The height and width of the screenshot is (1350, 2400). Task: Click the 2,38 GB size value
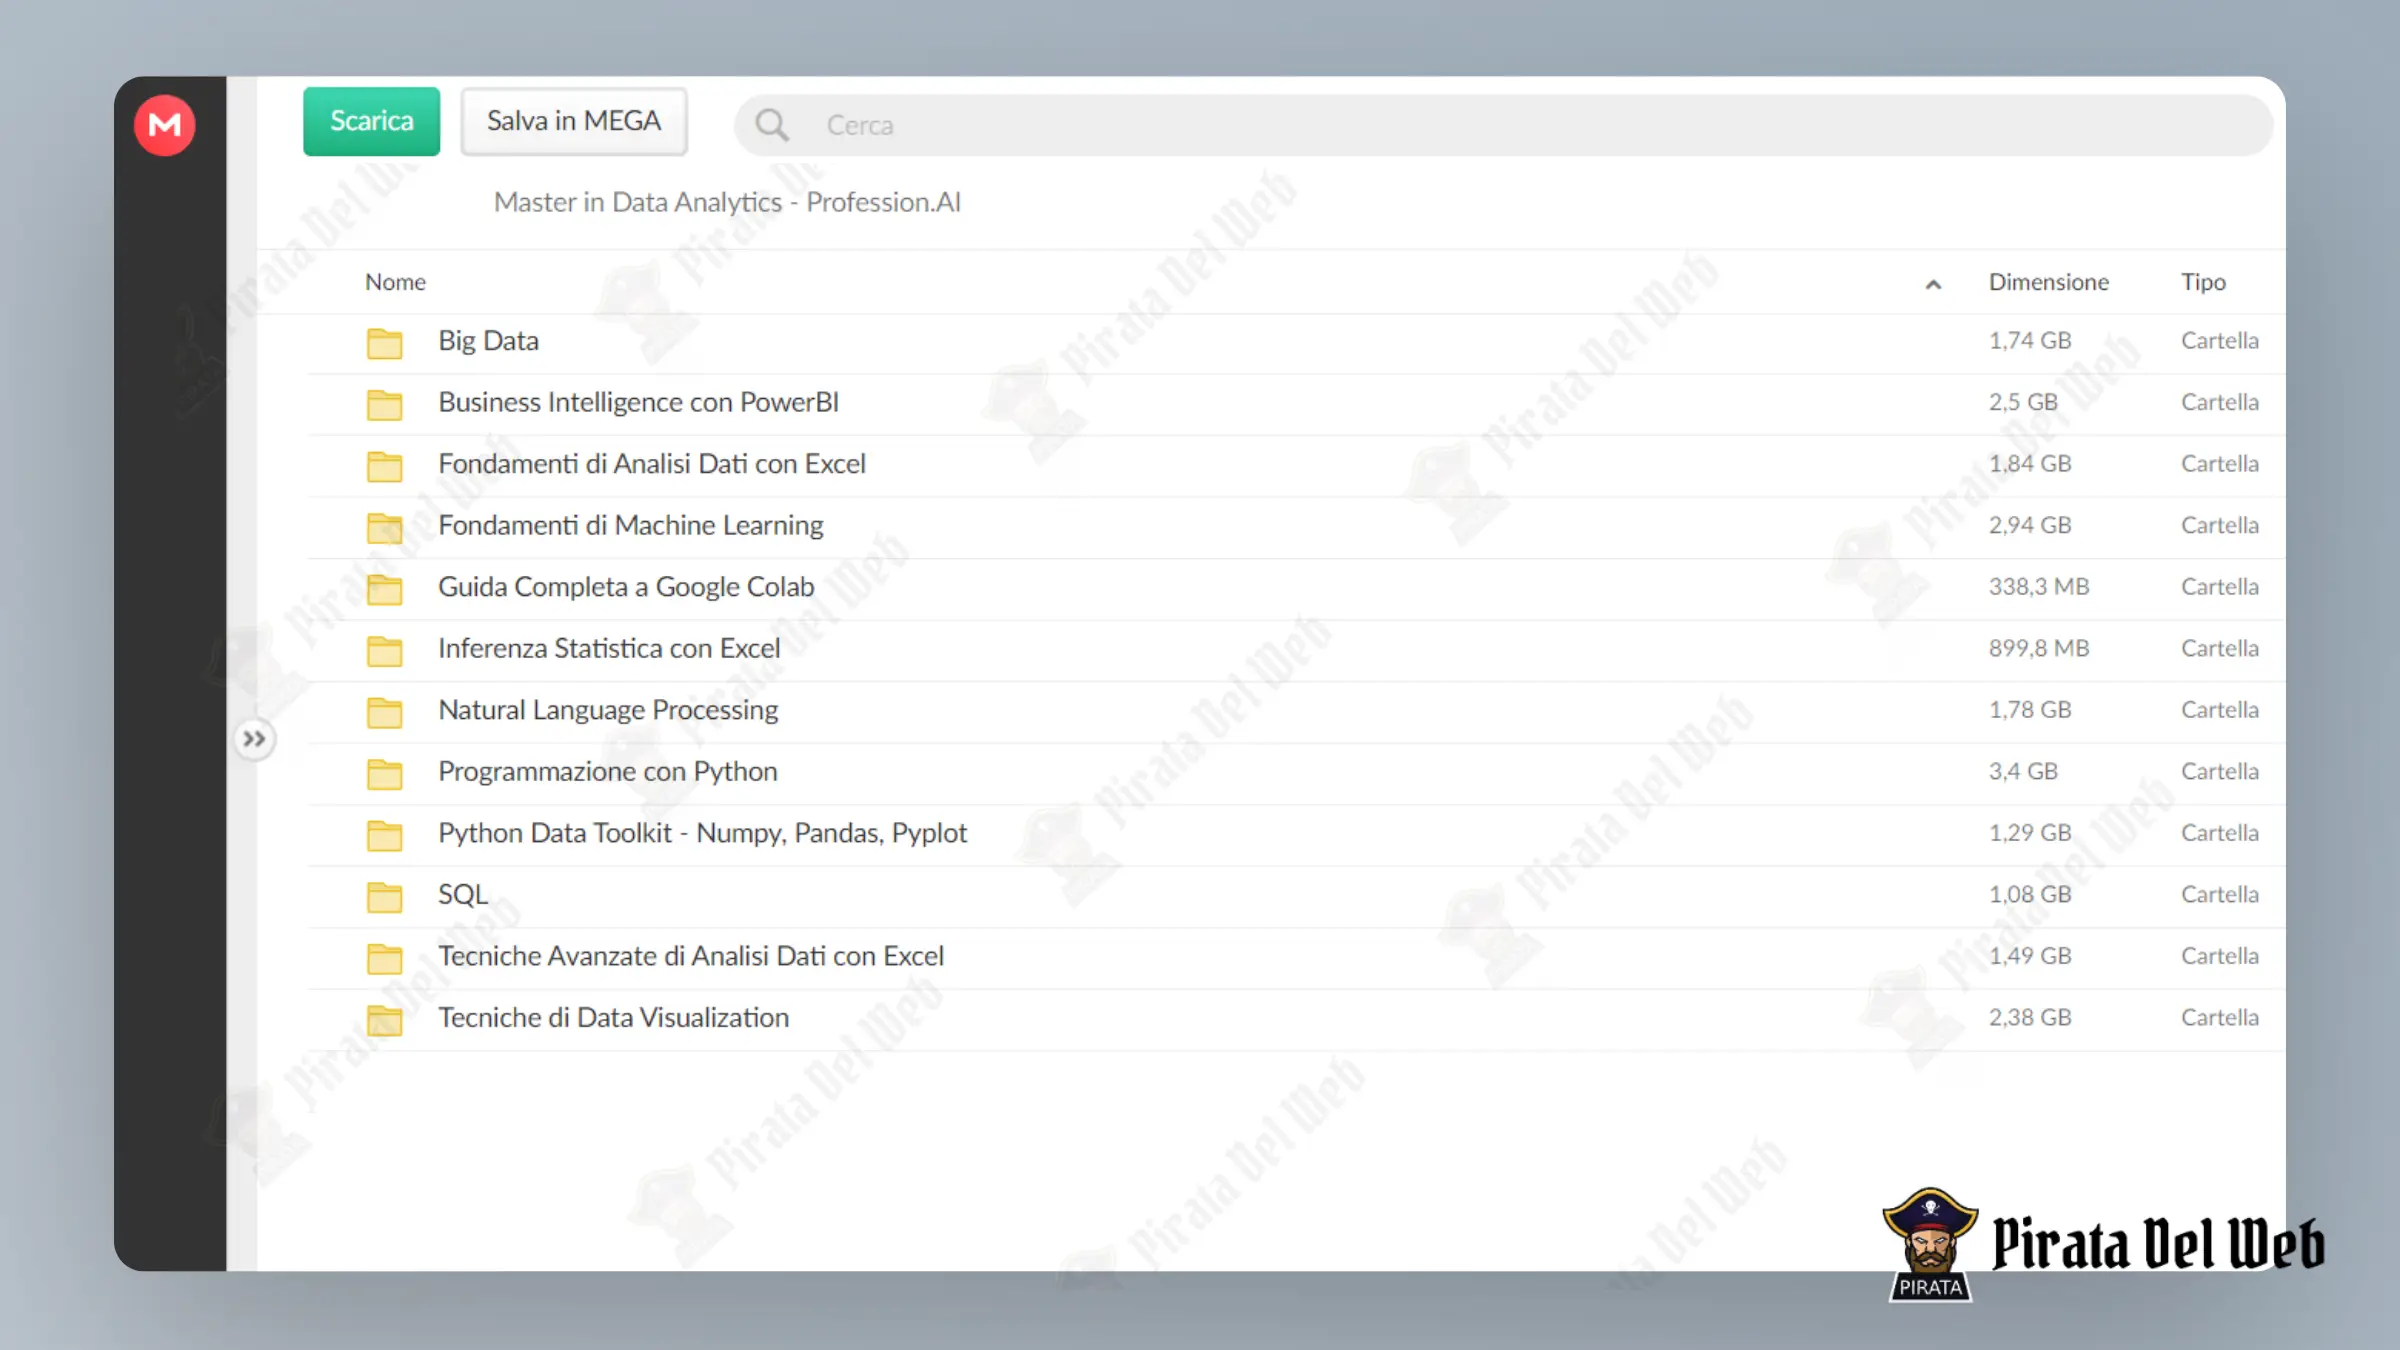[2030, 1017]
